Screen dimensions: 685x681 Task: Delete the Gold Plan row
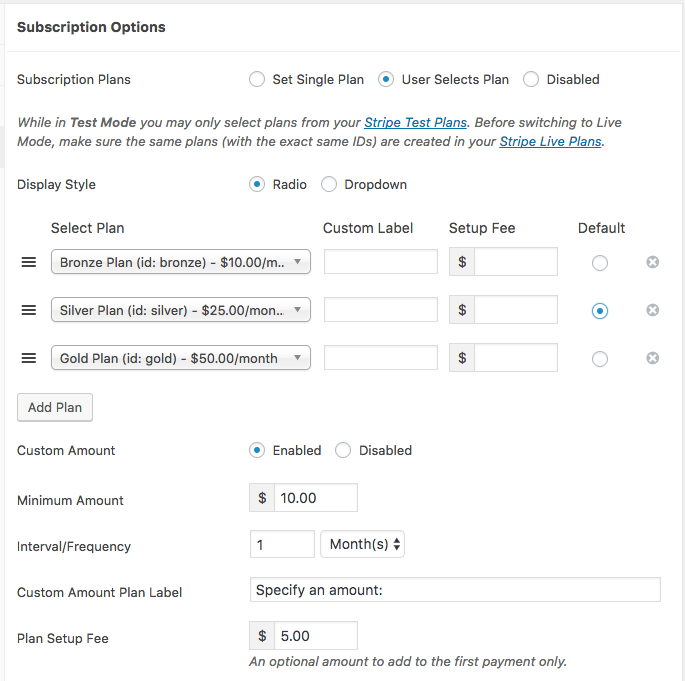tap(653, 358)
